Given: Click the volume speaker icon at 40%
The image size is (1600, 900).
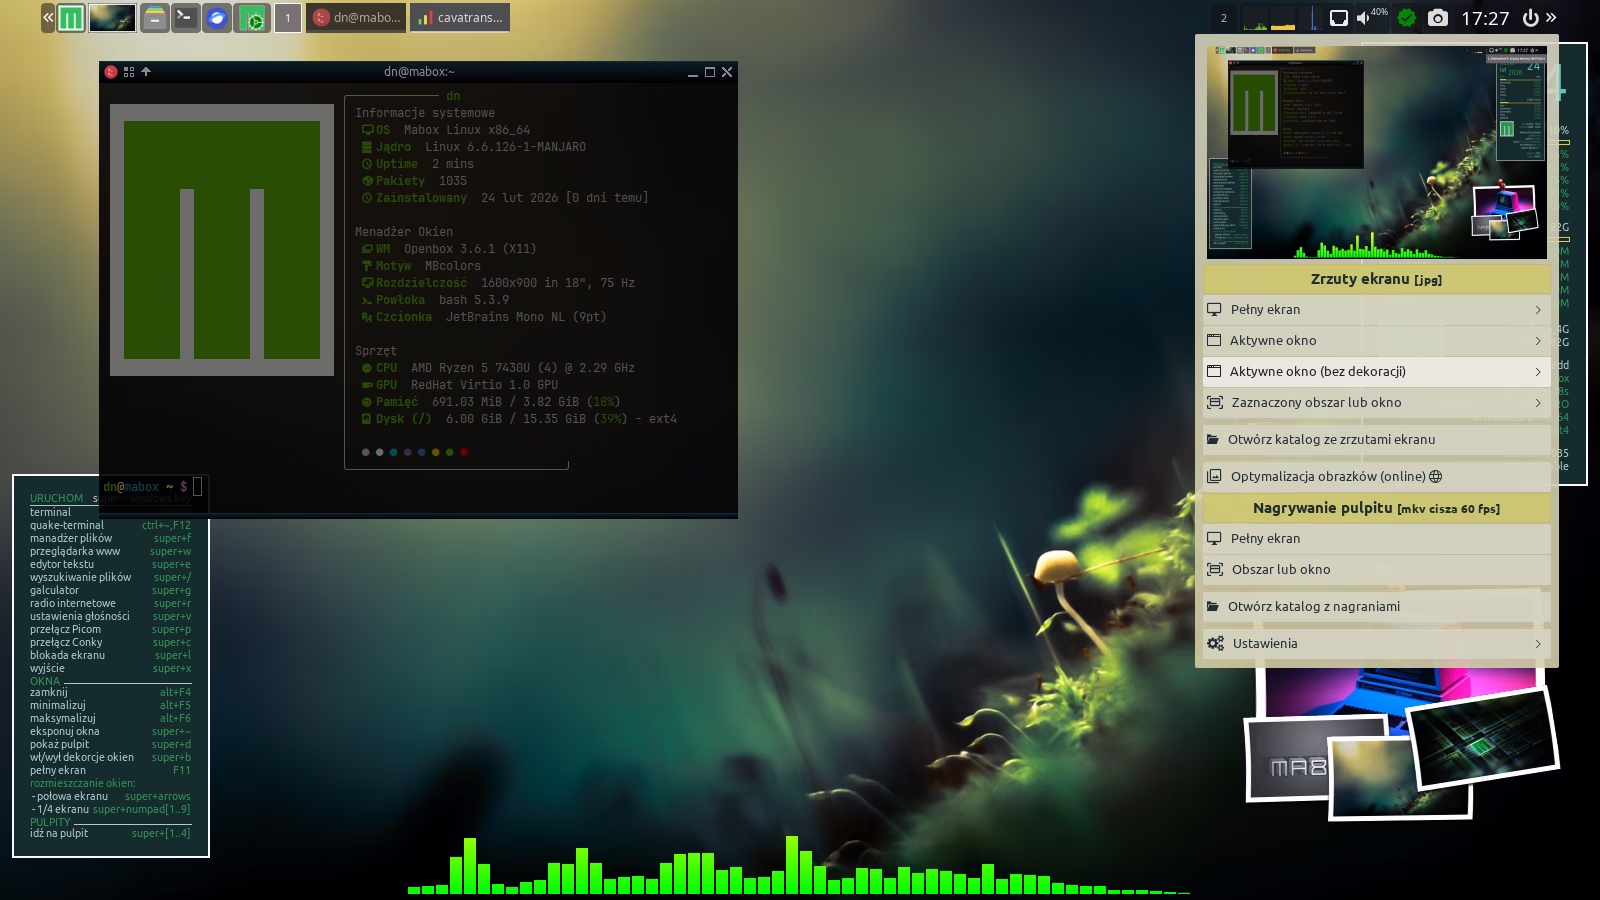Looking at the screenshot, I should [1363, 18].
